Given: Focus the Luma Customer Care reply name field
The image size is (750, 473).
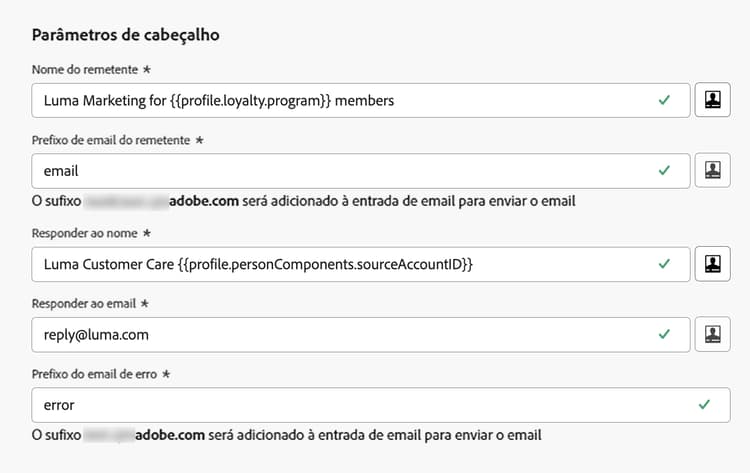Looking at the screenshot, I should point(340,264).
